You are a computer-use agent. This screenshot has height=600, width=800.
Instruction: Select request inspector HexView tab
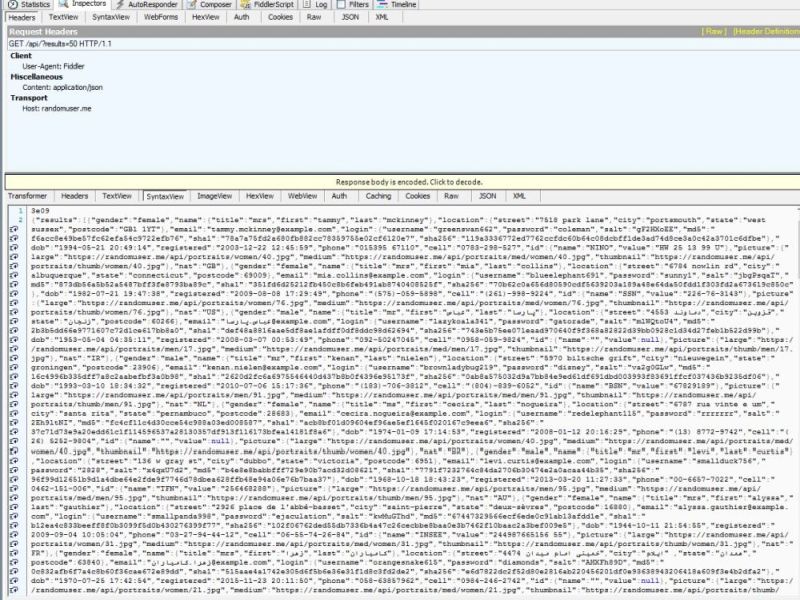click(206, 17)
